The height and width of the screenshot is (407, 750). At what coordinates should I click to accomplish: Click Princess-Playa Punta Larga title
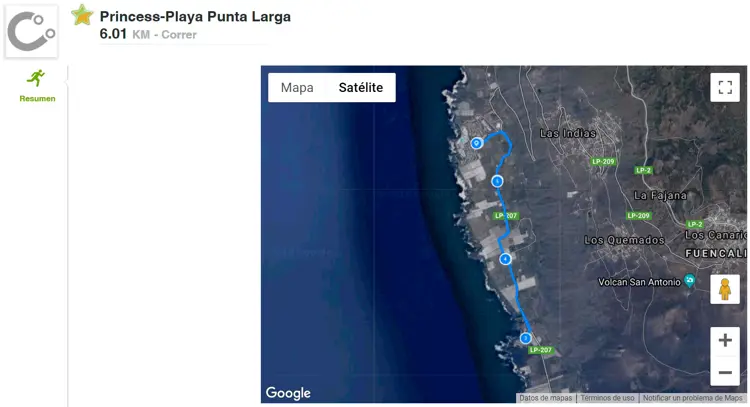pyautogui.click(x=195, y=17)
